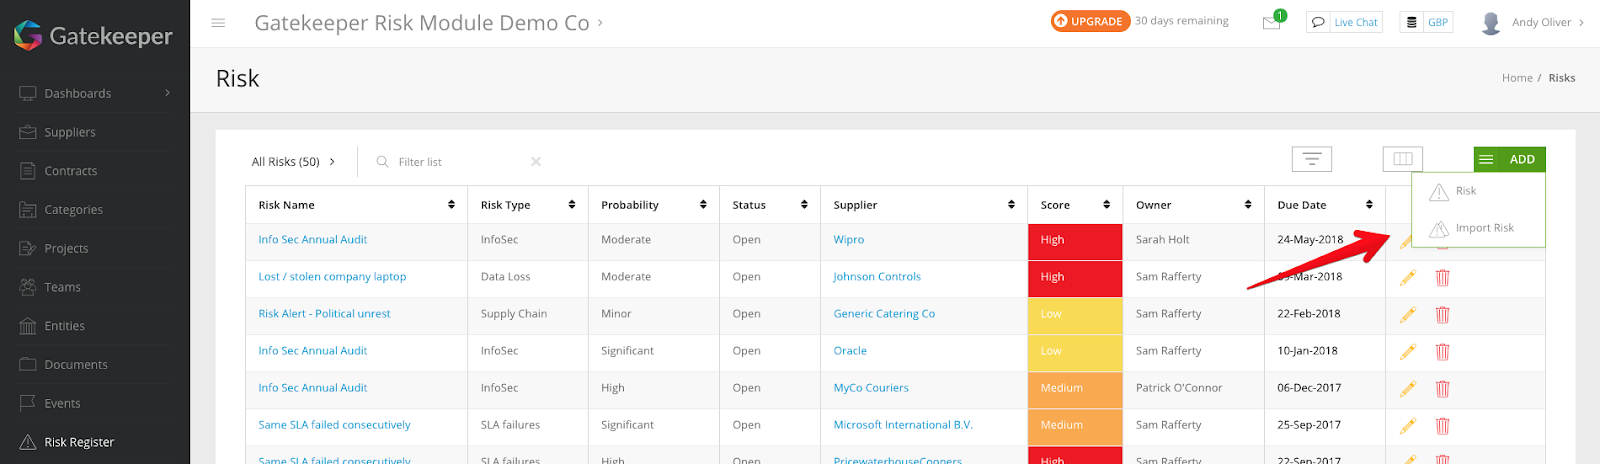Click the orange Medium score cell for MyCo Couriers
The height and width of the screenshot is (464, 1600).
click(1075, 389)
